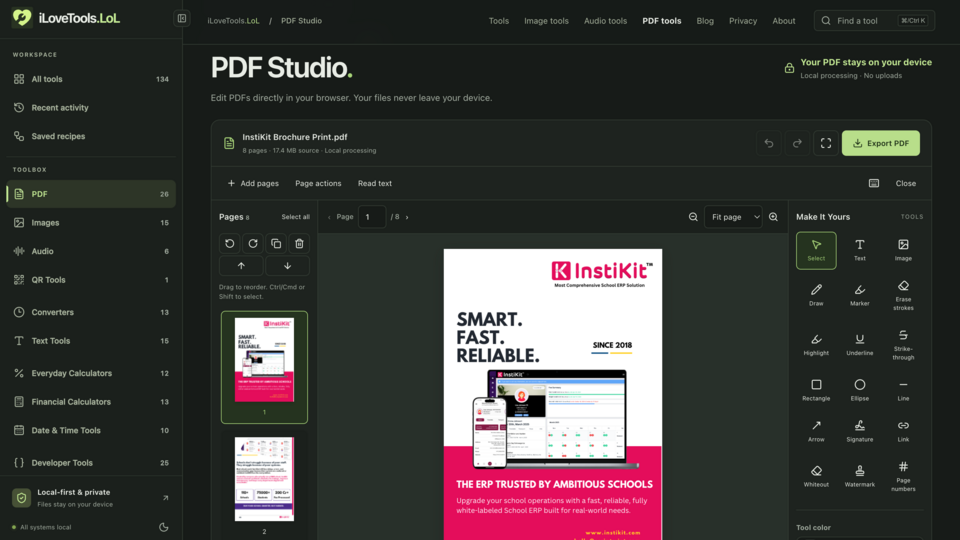Open the Blog nav link
This screenshot has width=960, height=540.
pyautogui.click(x=705, y=21)
